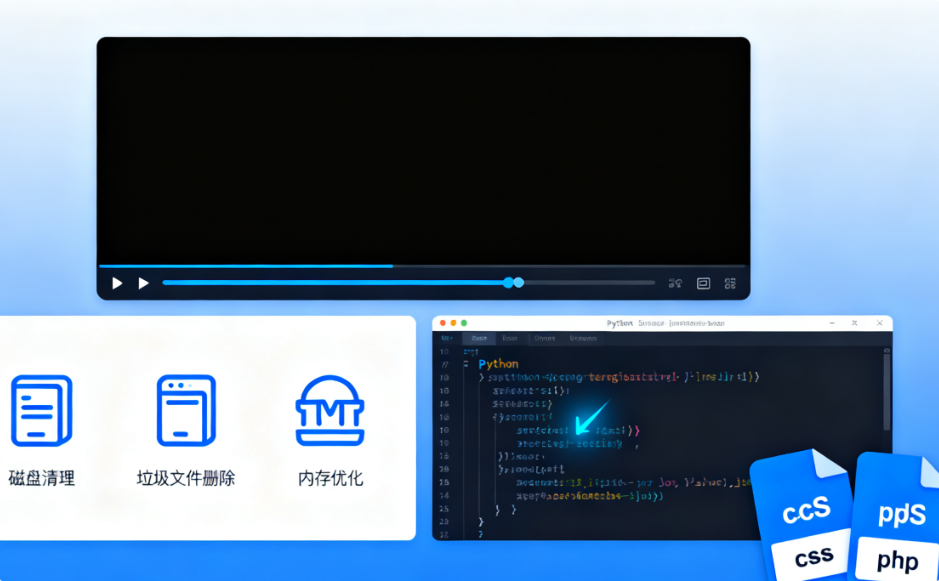Click the black video display area
This screenshot has width=939, height=581.
(x=423, y=150)
